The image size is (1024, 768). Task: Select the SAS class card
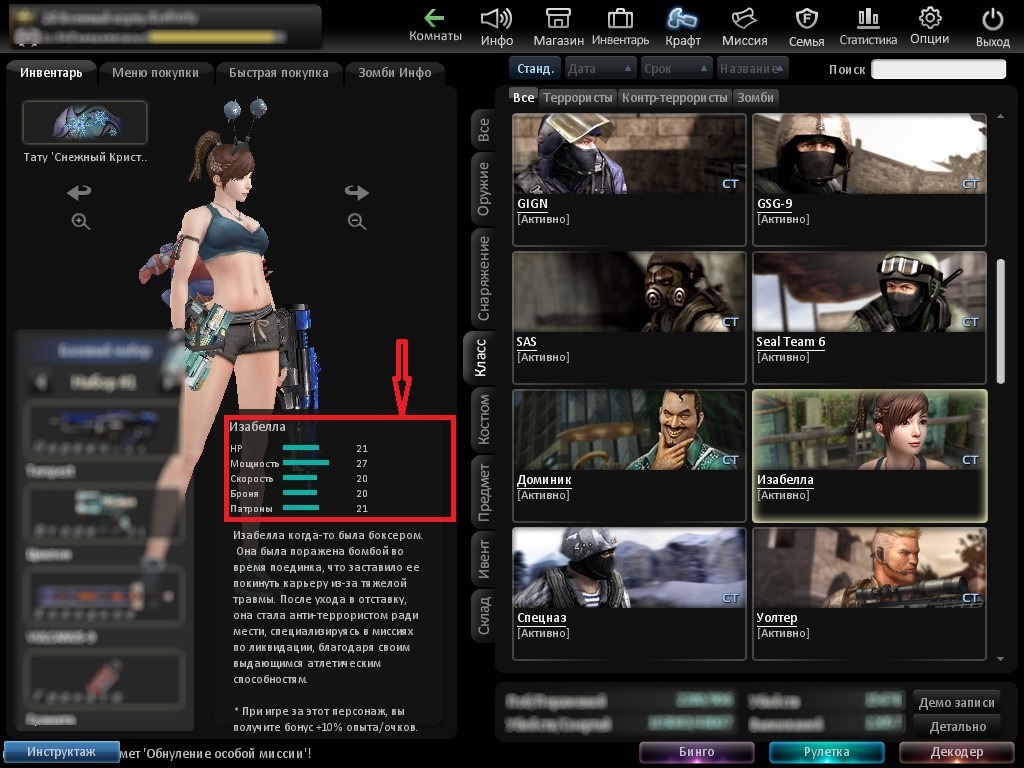tap(630, 317)
